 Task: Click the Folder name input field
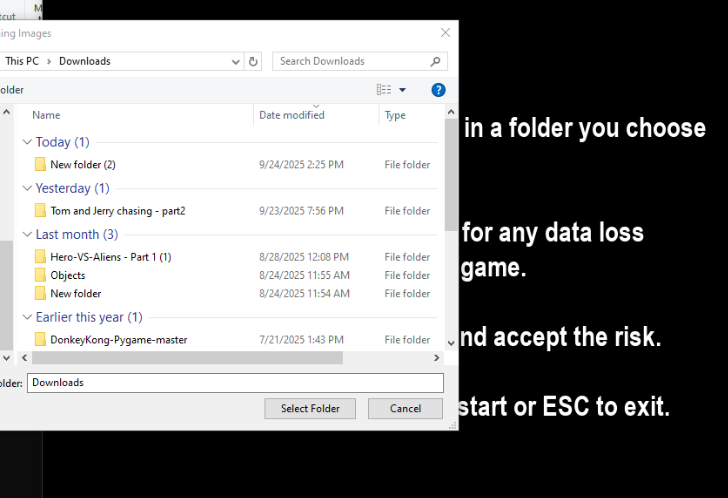[x=235, y=382]
